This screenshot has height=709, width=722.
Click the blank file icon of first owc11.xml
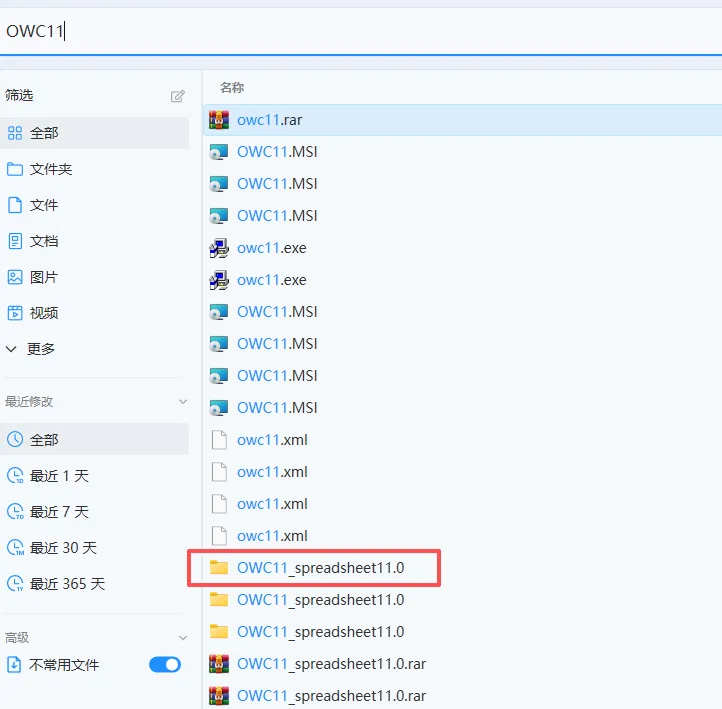tap(219, 440)
